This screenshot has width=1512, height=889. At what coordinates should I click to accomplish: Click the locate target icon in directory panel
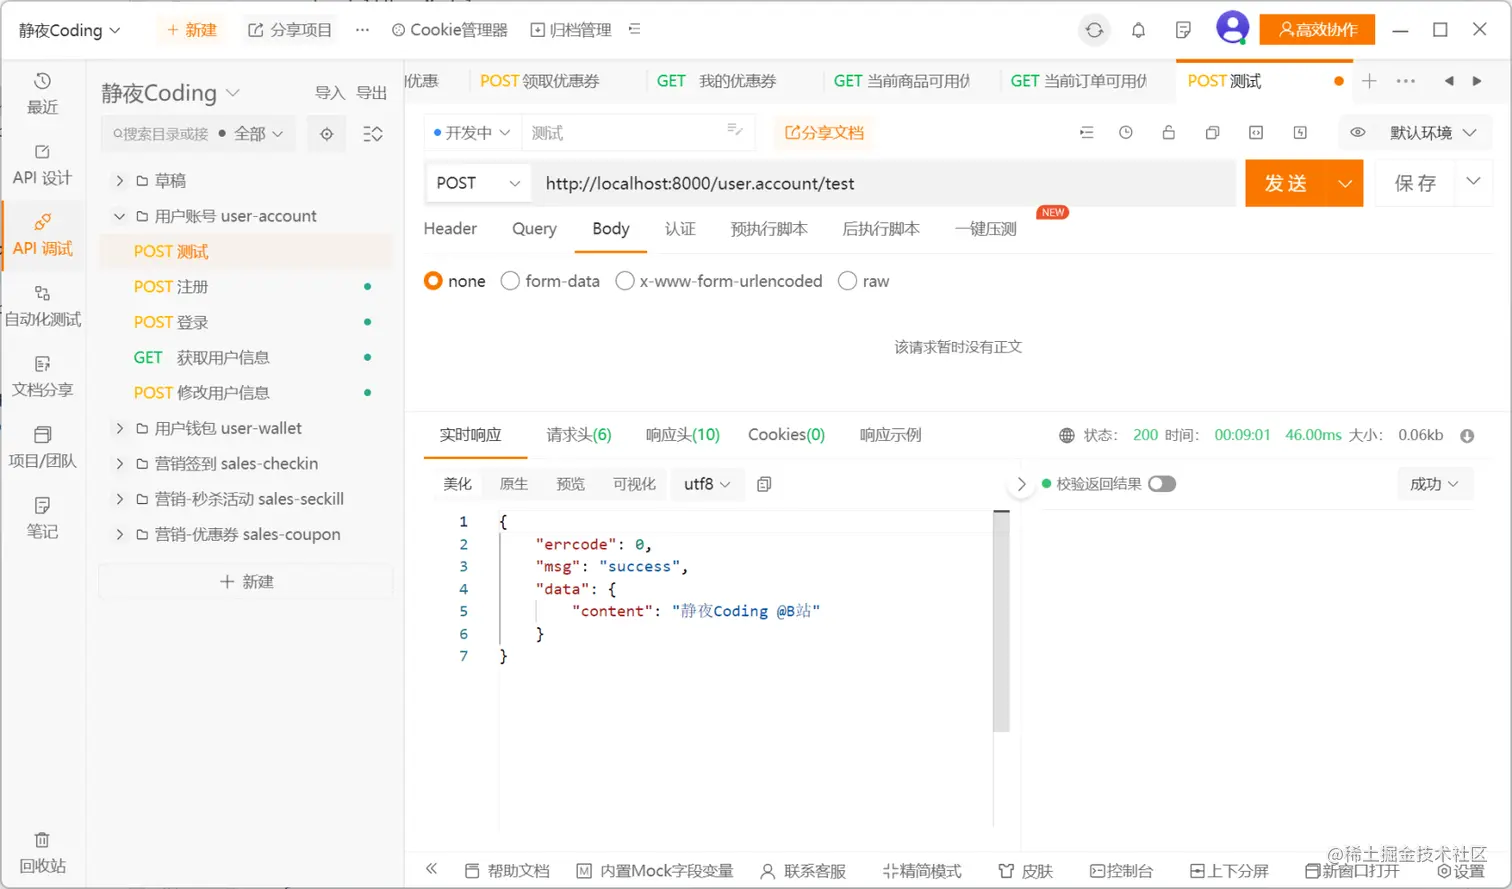tap(326, 134)
